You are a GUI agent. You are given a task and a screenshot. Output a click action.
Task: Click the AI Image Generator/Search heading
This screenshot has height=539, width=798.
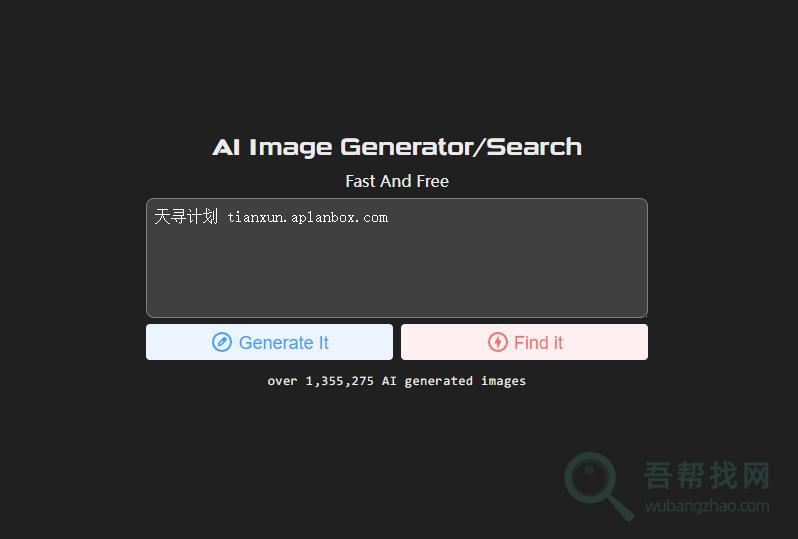pos(397,147)
